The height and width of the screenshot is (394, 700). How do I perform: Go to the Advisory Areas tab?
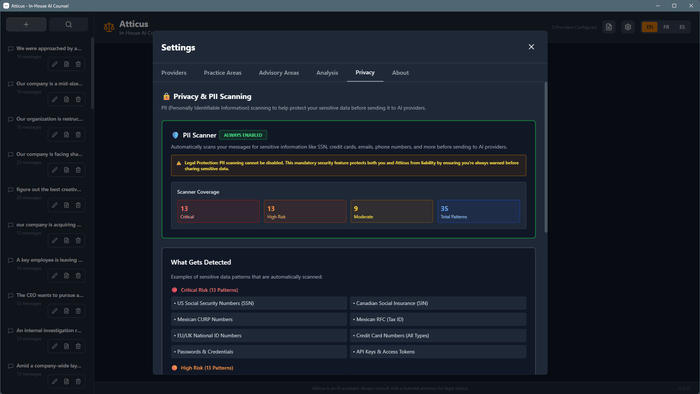pyautogui.click(x=279, y=73)
